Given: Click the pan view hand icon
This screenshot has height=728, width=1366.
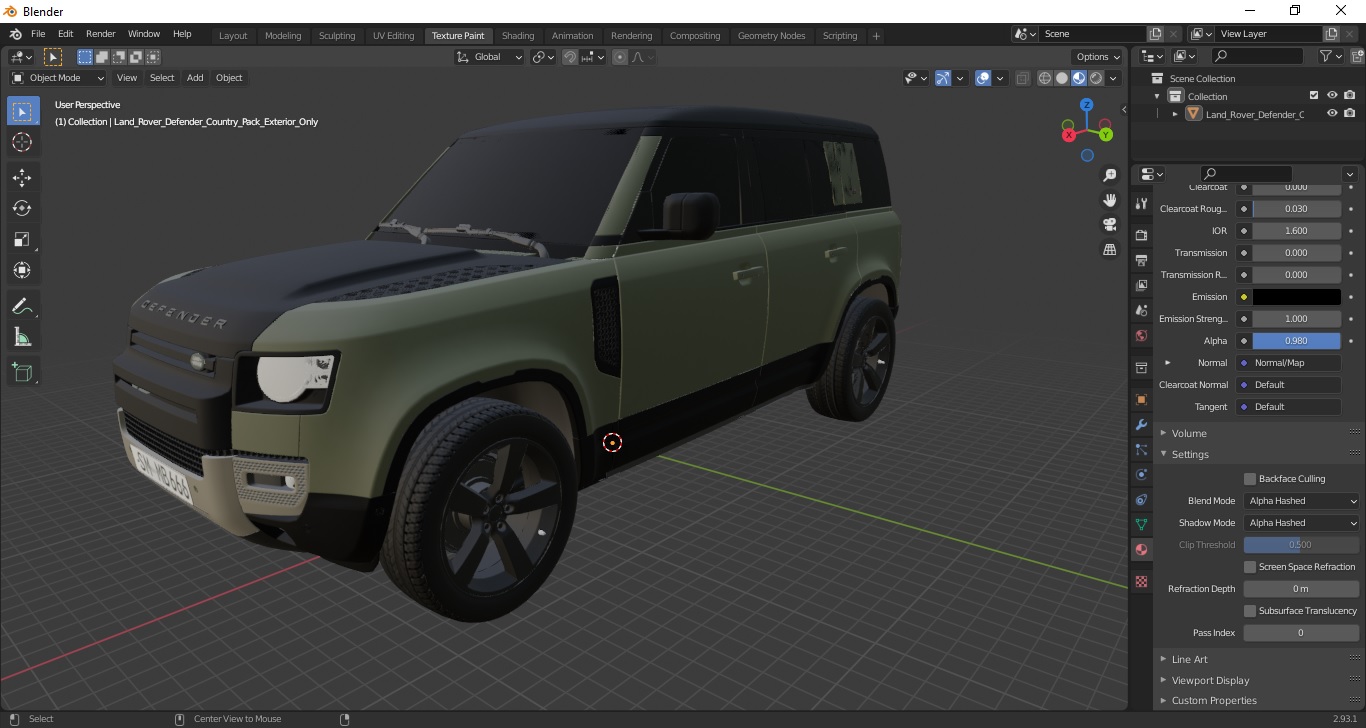Looking at the screenshot, I should pyautogui.click(x=1109, y=200).
